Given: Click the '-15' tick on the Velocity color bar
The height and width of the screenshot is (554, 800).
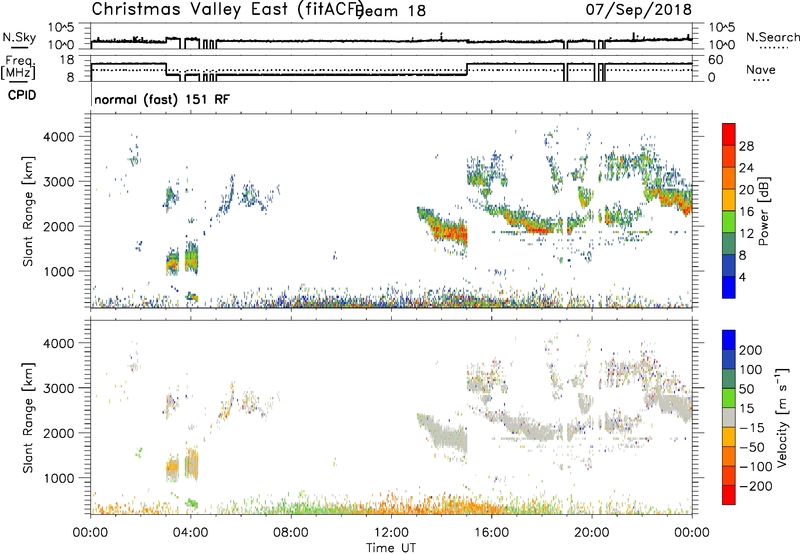Looking at the screenshot, I should (752, 428).
